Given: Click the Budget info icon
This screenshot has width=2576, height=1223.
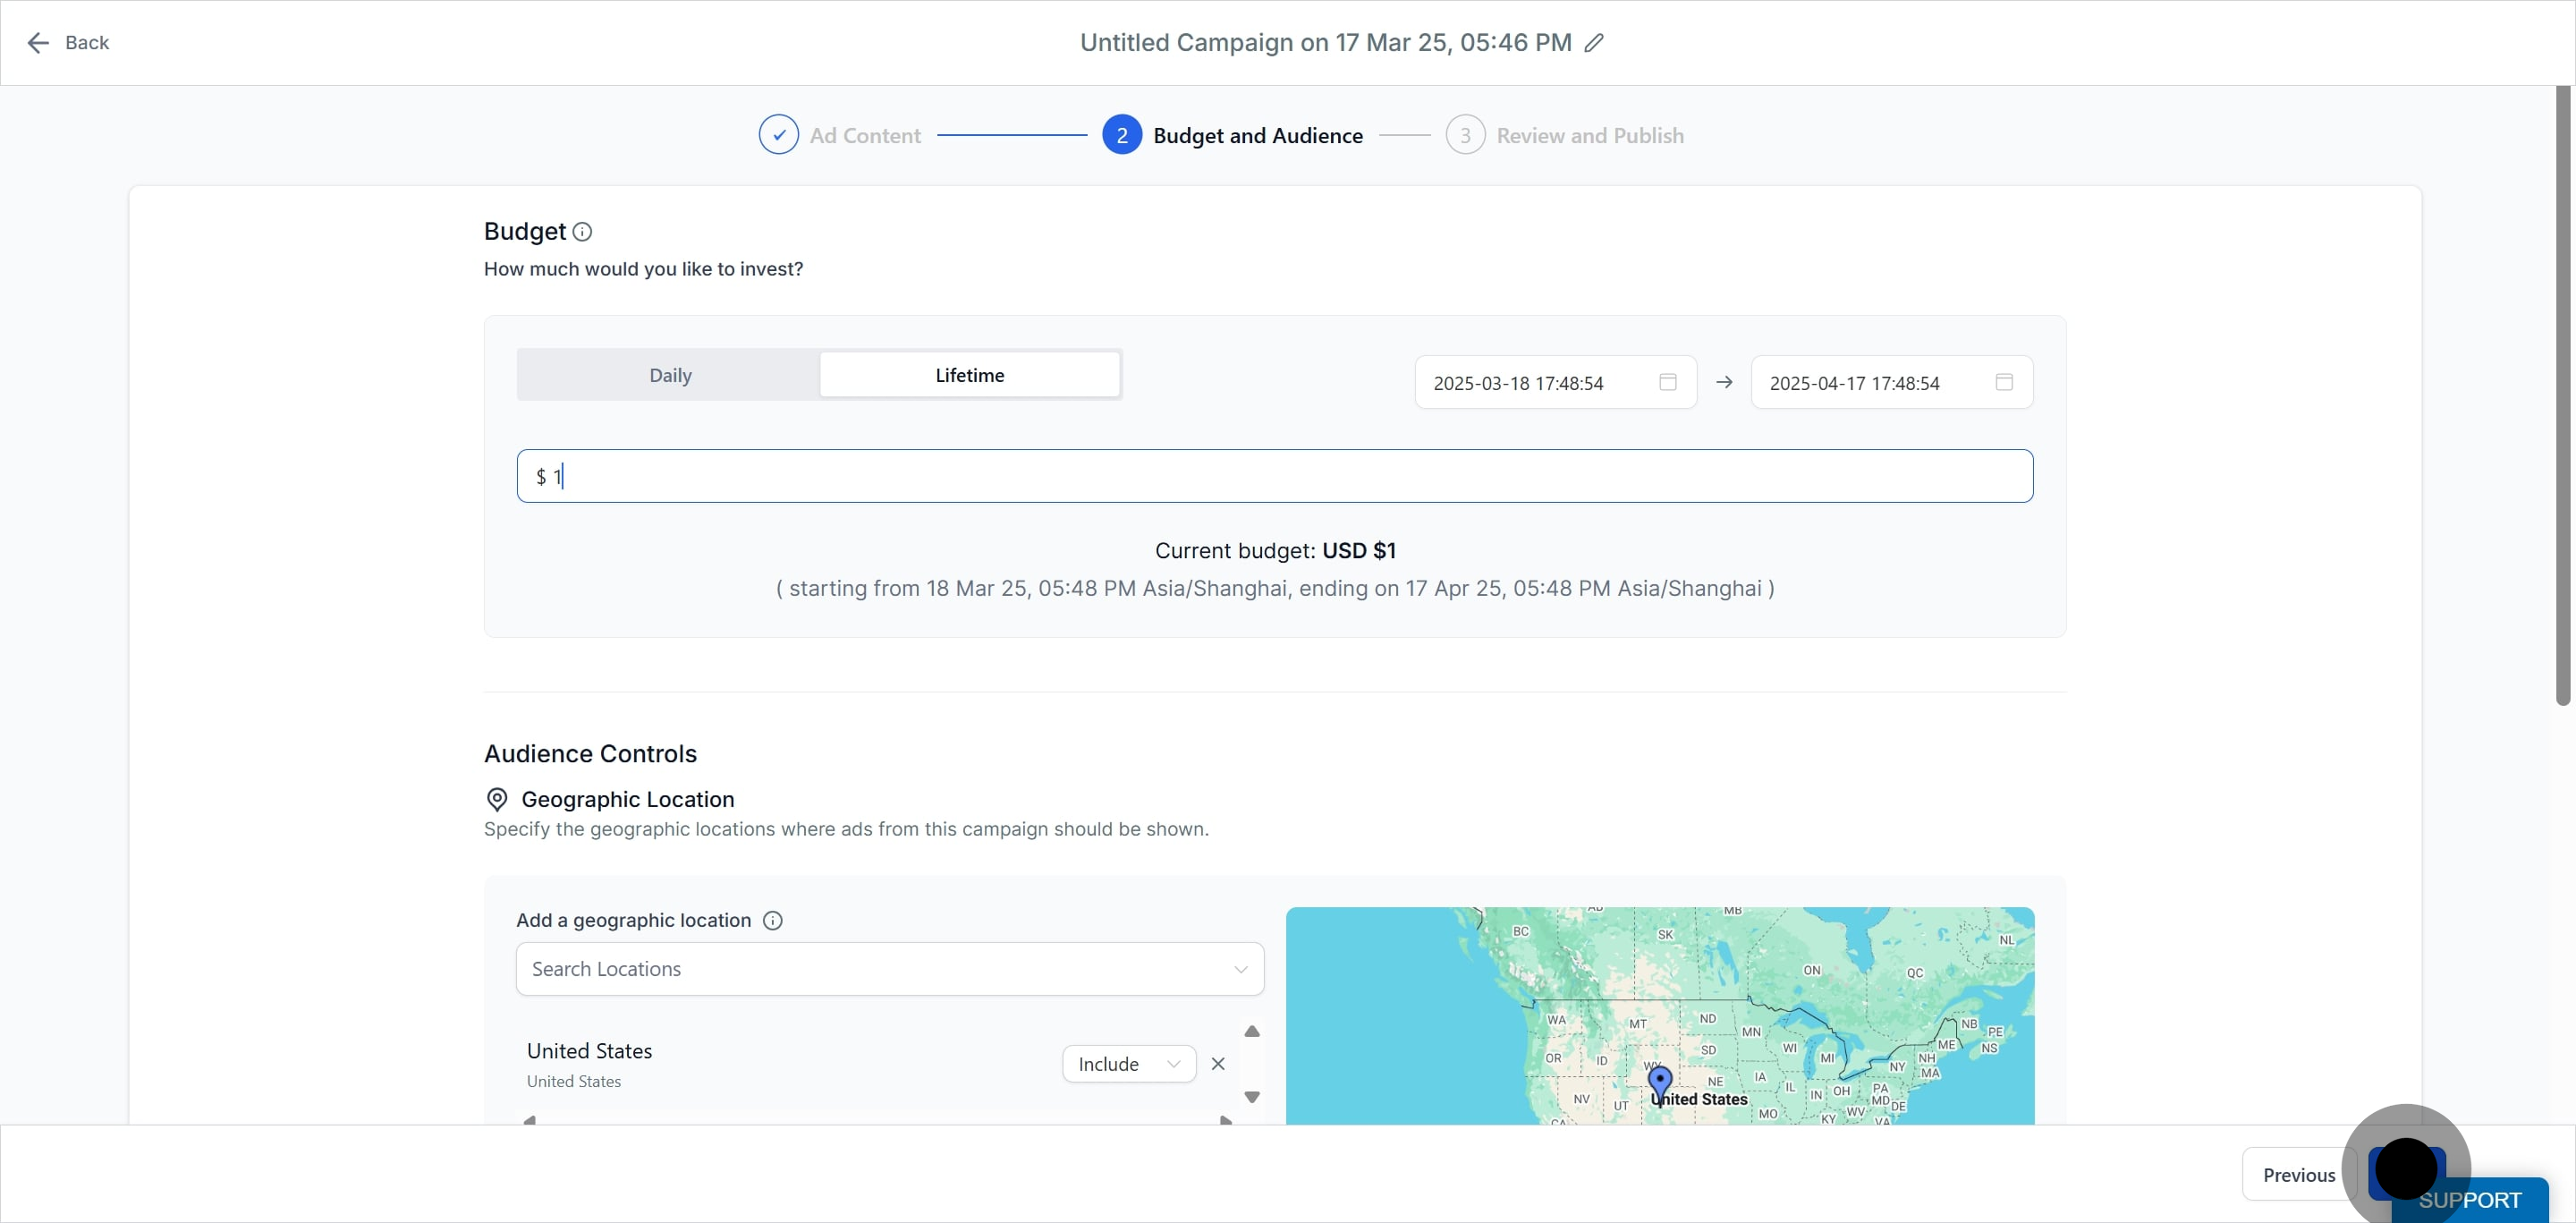Looking at the screenshot, I should 582,232.
